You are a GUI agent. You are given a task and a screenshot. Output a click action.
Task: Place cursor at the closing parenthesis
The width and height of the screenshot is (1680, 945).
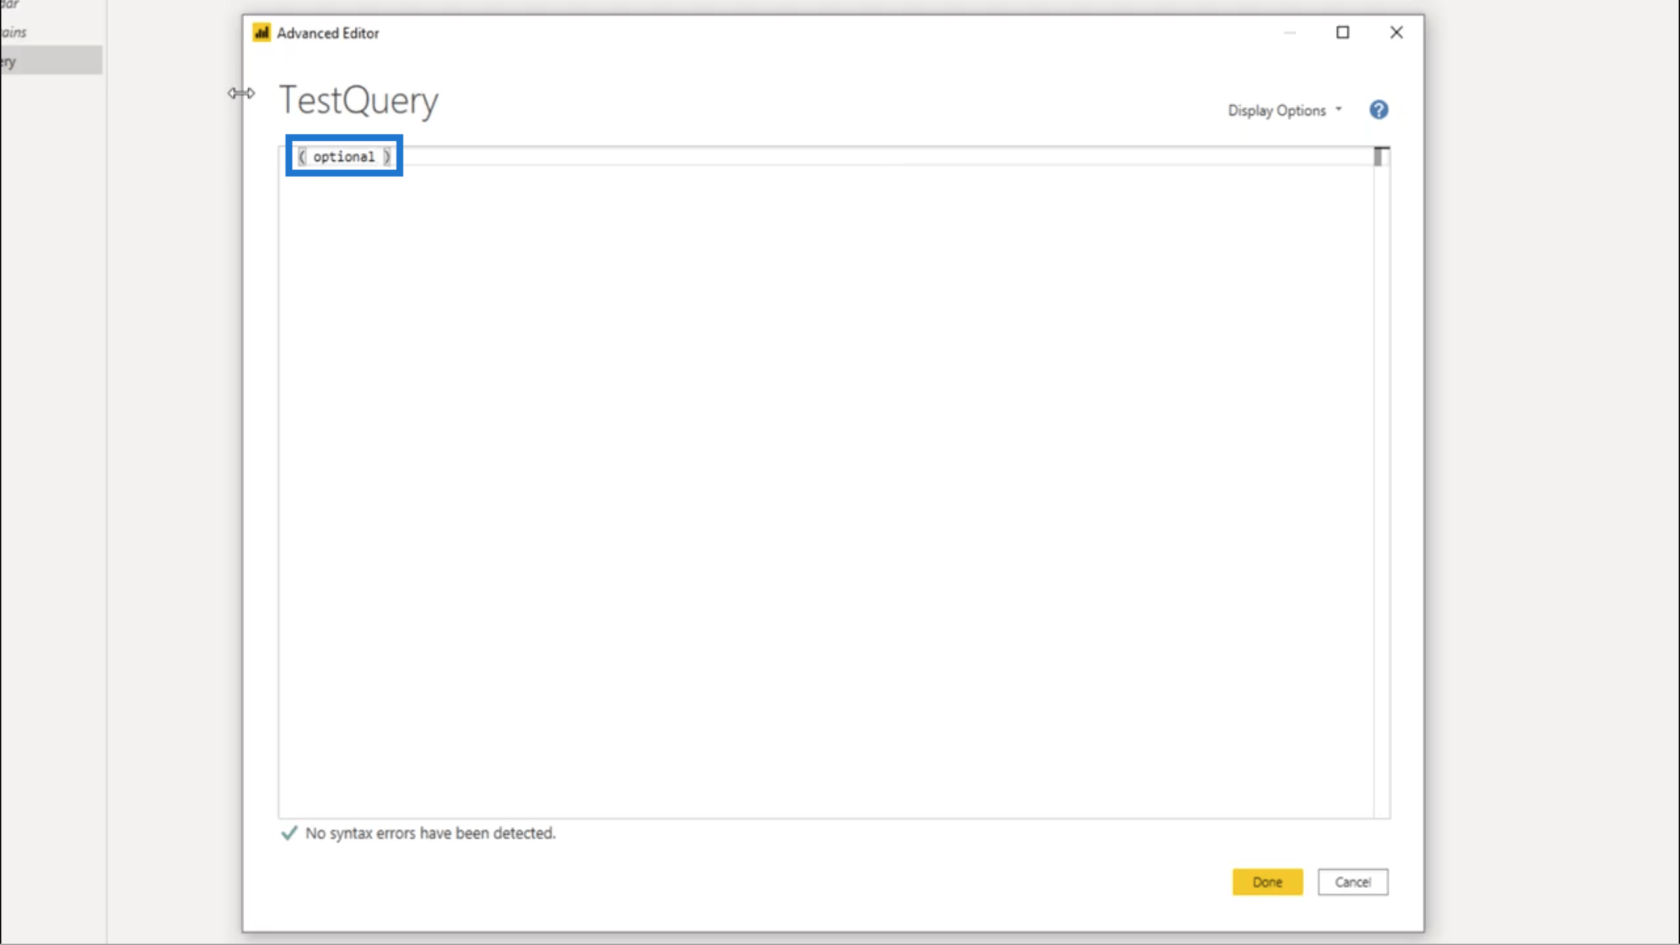[387, 157]
